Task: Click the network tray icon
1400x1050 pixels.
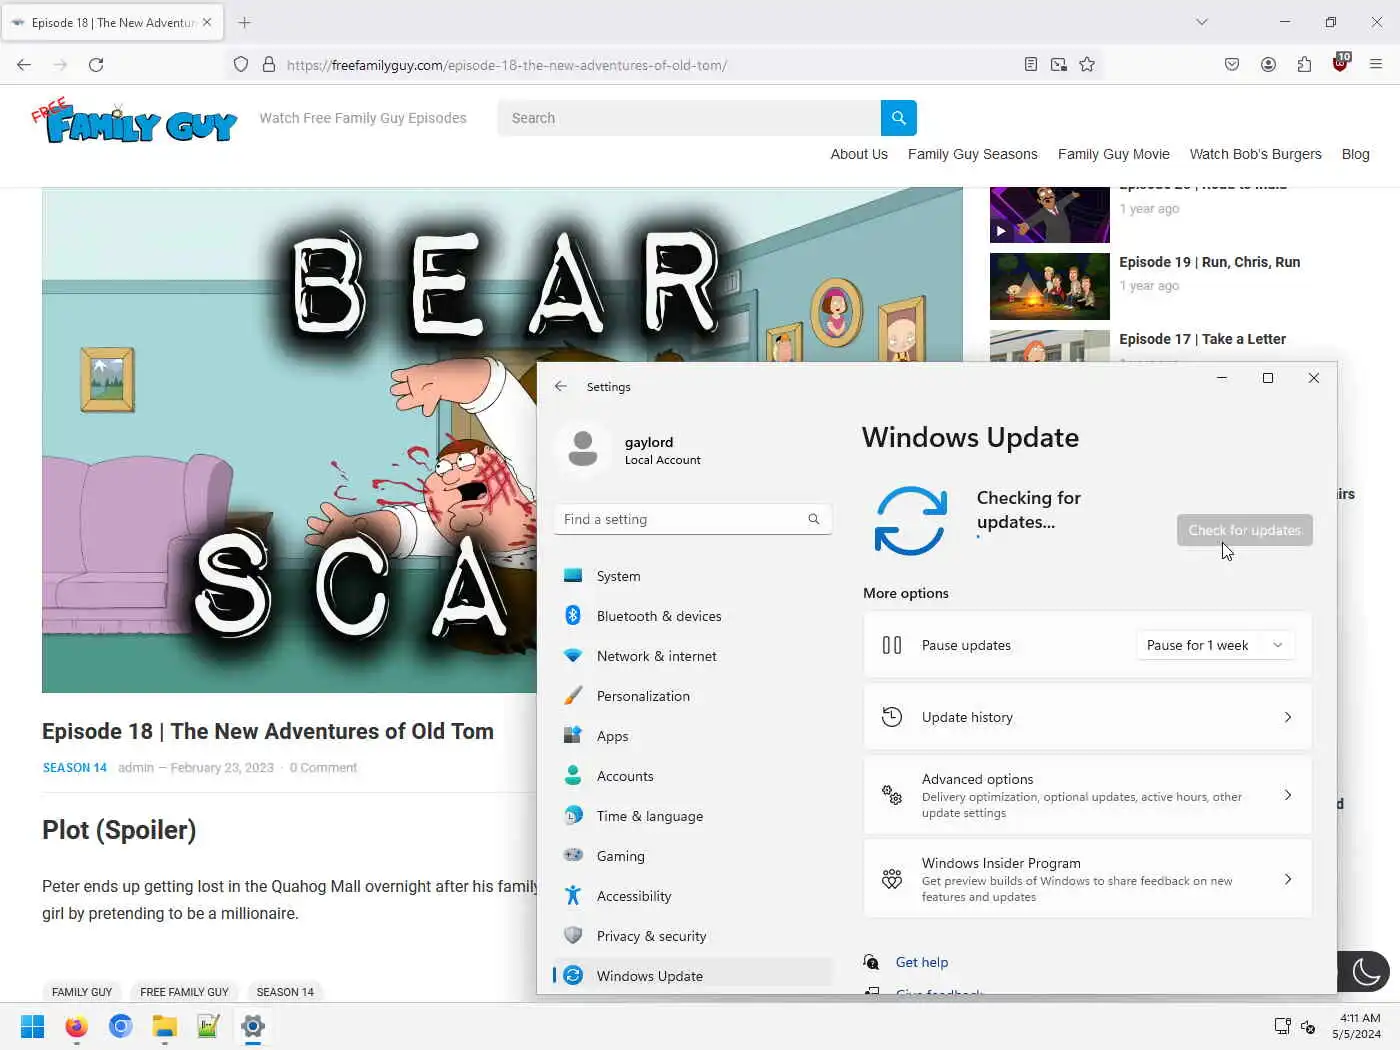Action: click(1283, 1026)
